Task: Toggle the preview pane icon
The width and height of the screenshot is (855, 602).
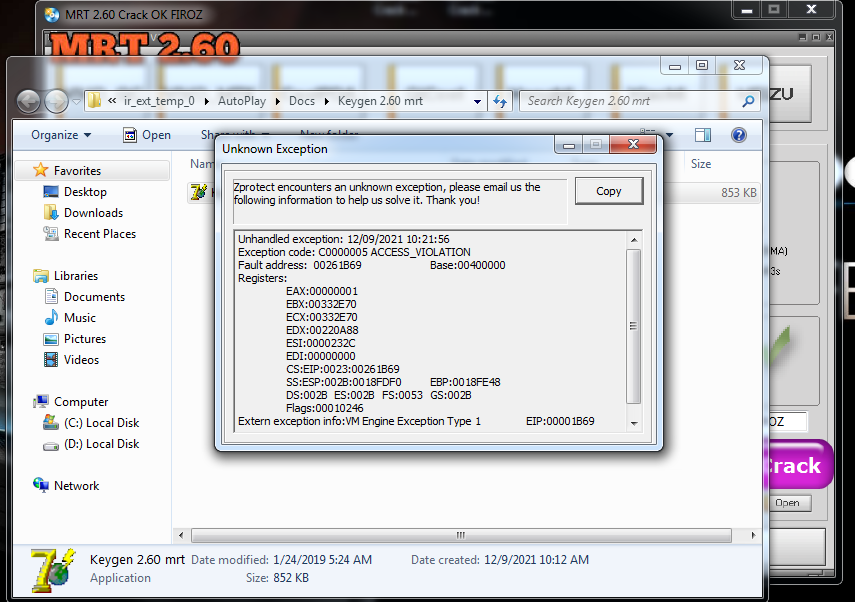Action: click(x=703, y=135)
